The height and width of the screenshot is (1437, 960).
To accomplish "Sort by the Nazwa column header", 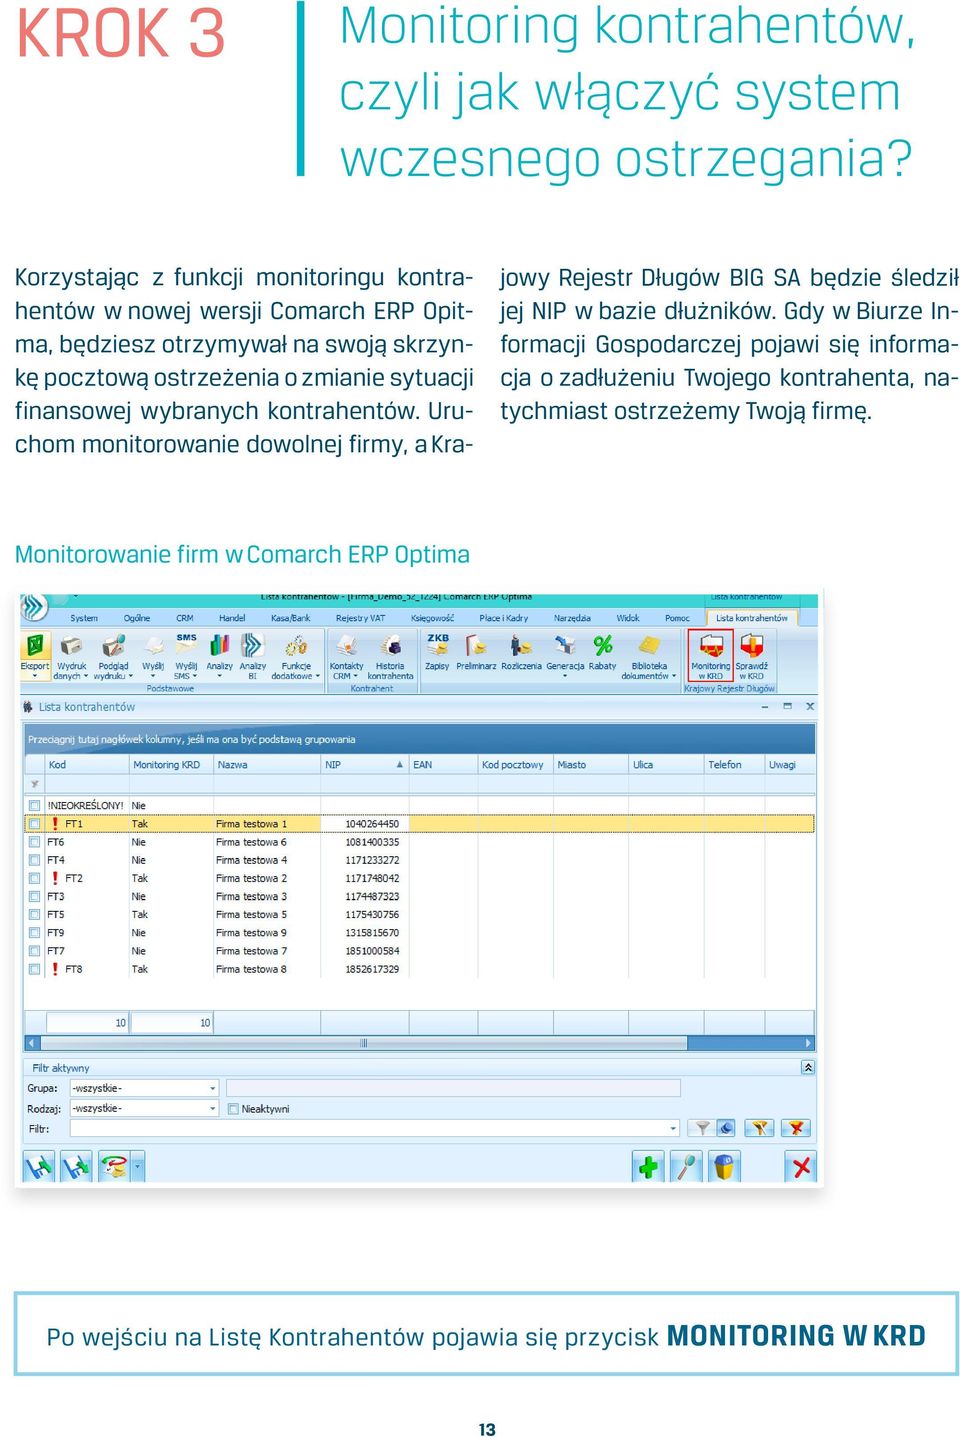I will tap(267, 764).
